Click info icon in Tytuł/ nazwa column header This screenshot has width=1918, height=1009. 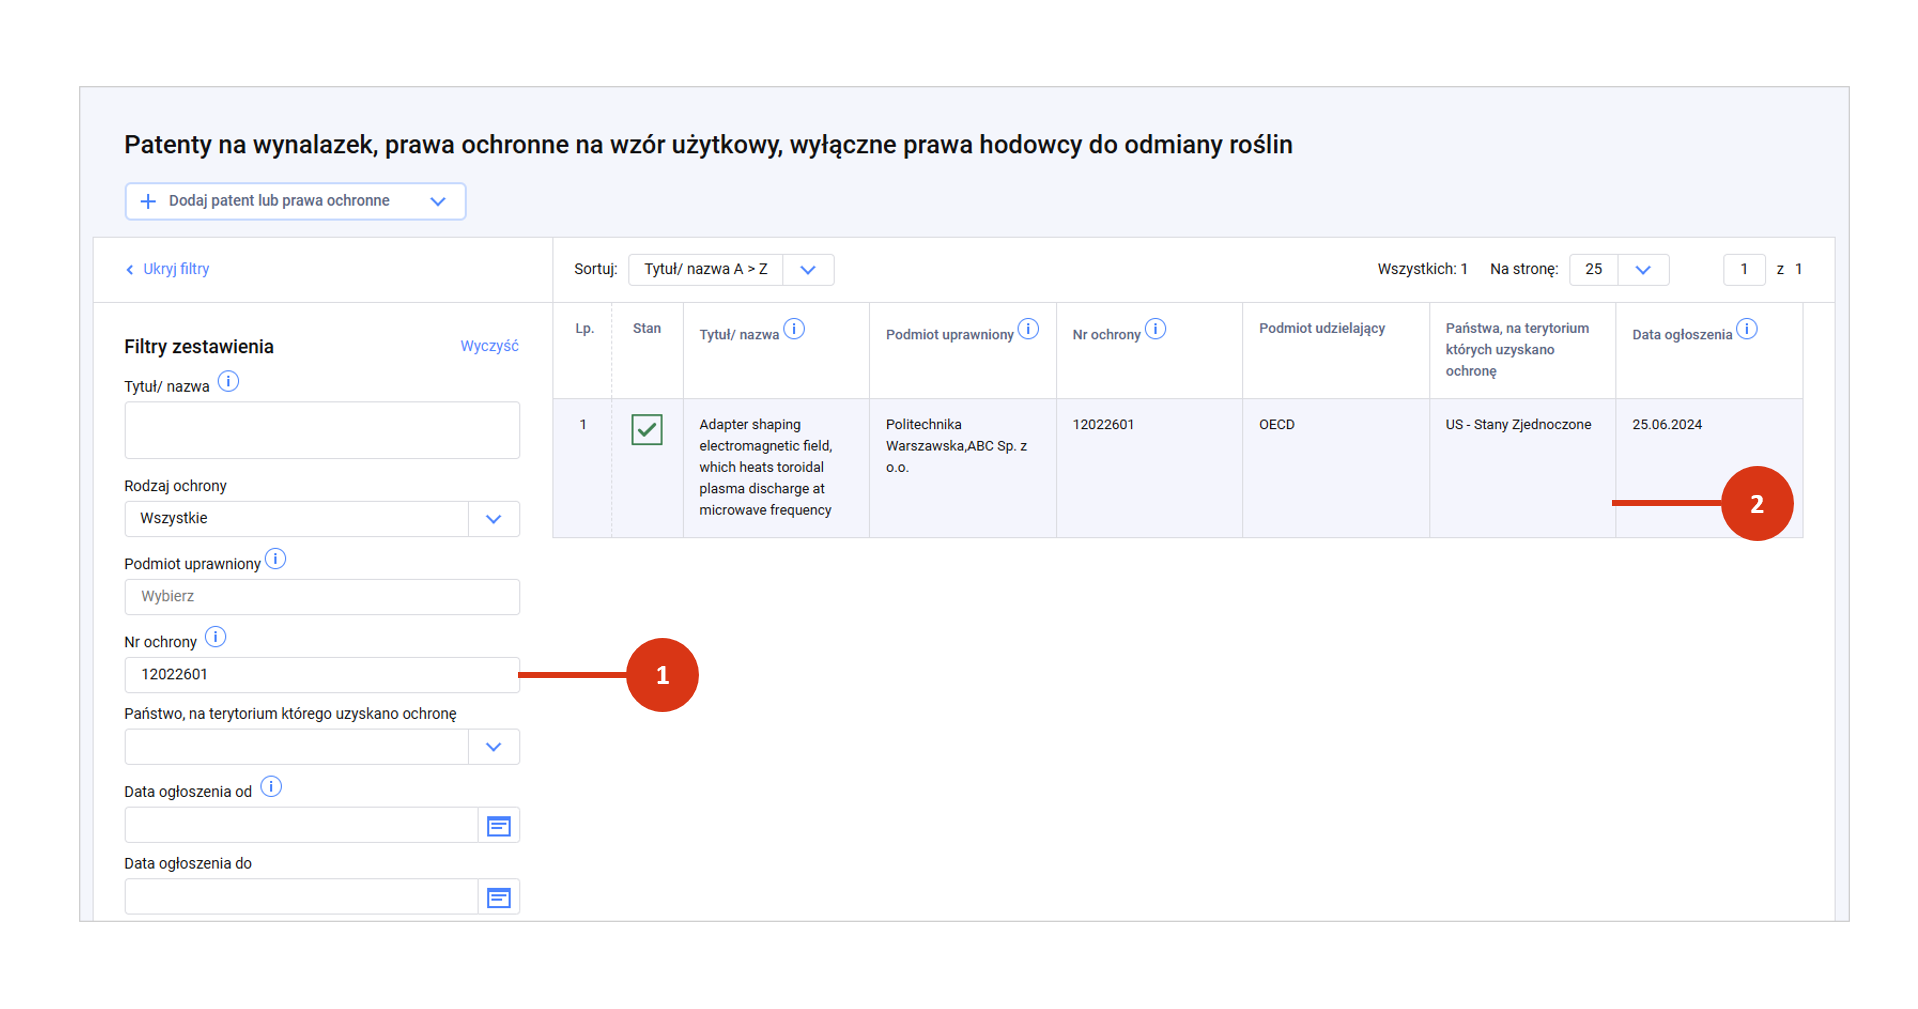tap(794, 329)
